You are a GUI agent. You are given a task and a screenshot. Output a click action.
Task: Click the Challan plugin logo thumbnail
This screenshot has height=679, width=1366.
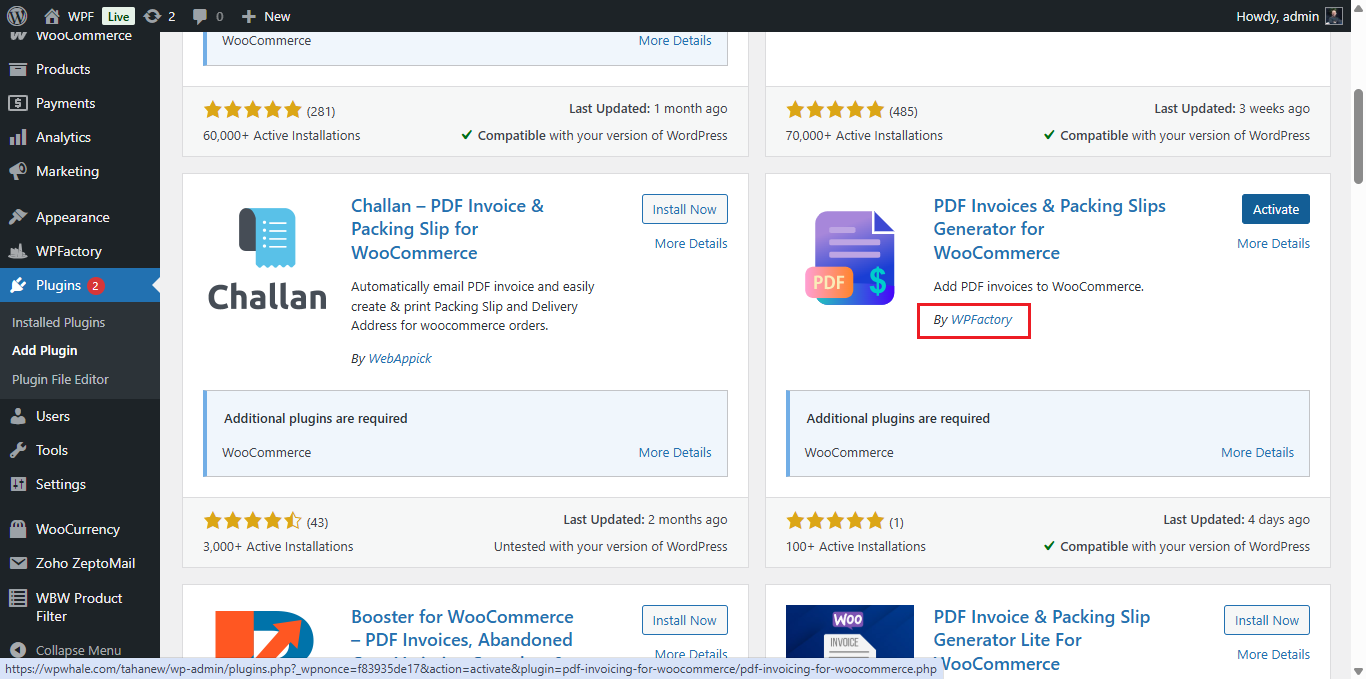(x=267, y=258)
